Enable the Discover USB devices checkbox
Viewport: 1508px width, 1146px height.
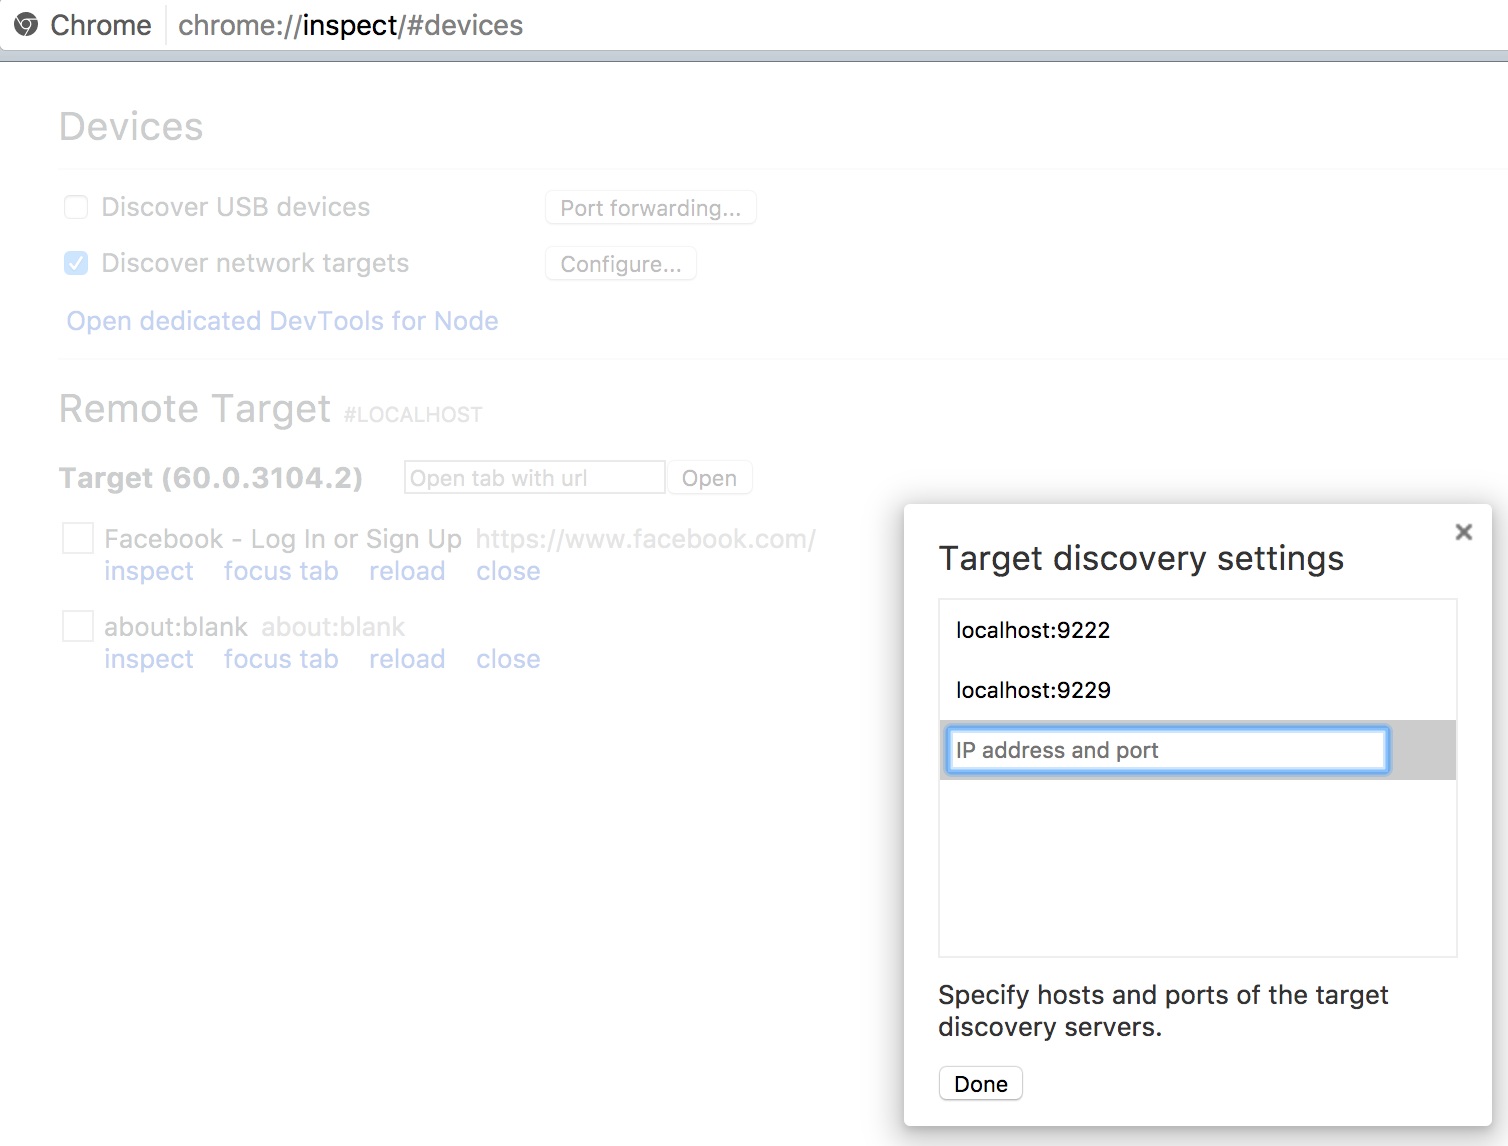(x=76, y=207)
